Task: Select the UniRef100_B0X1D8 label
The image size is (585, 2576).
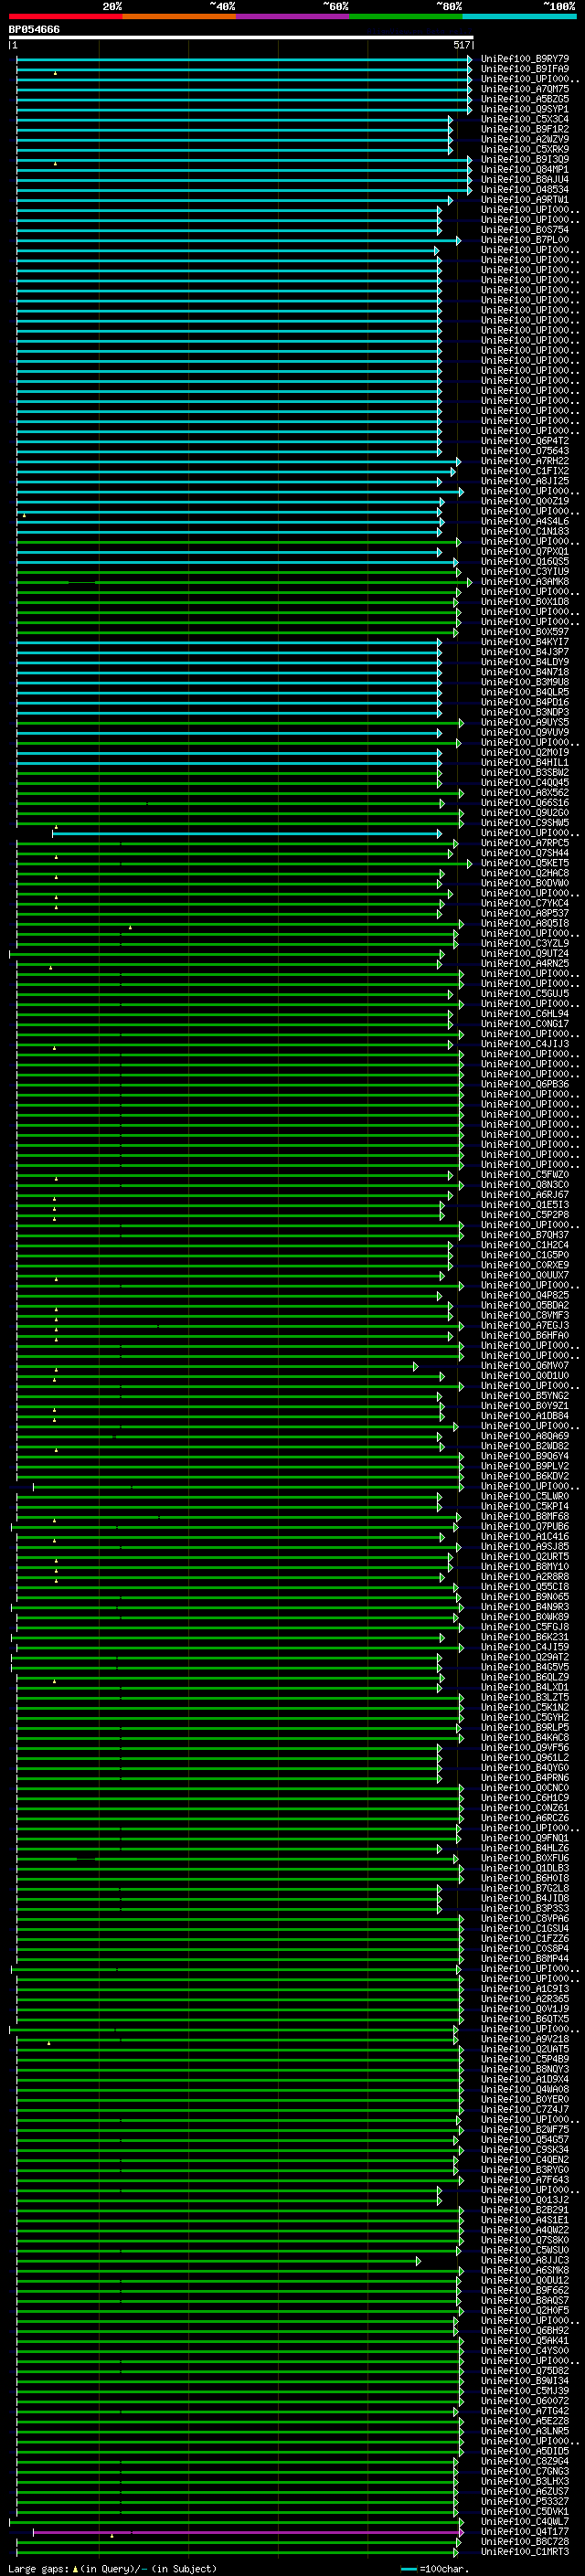Action: click(x=525, y=602)
